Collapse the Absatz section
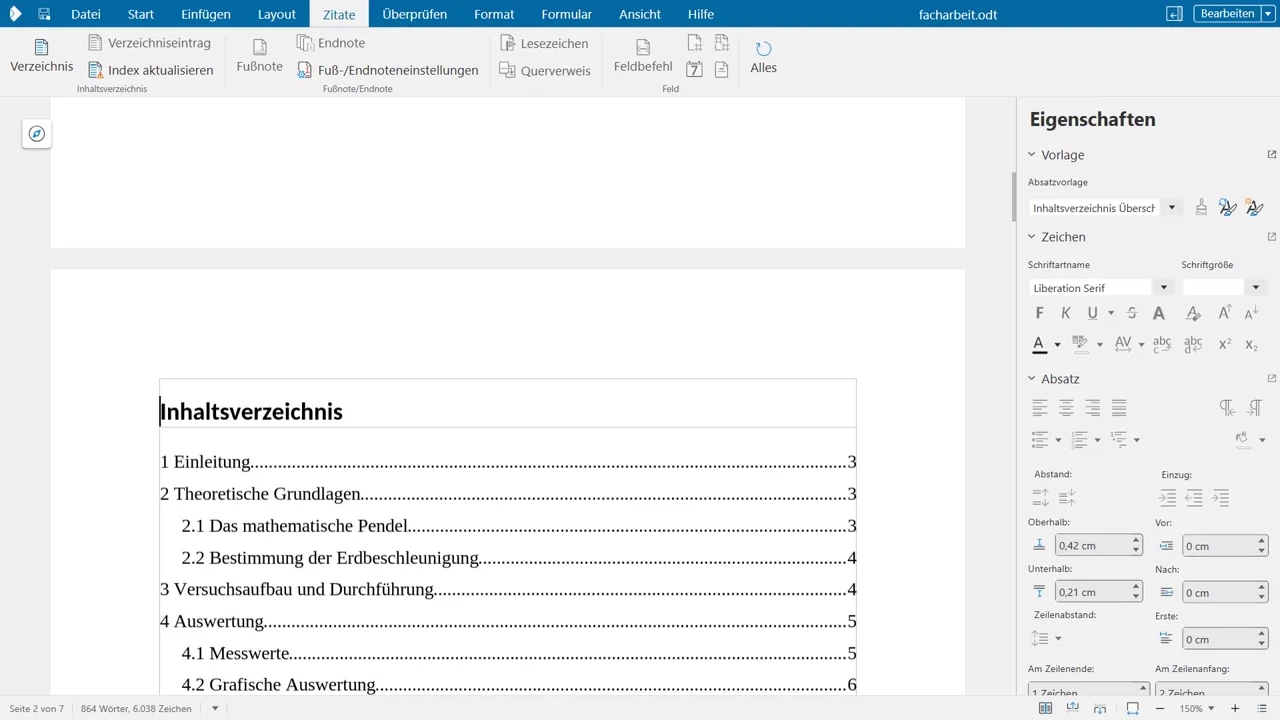Screen dimensions: 1280x720 click(x=1032, y=379)
